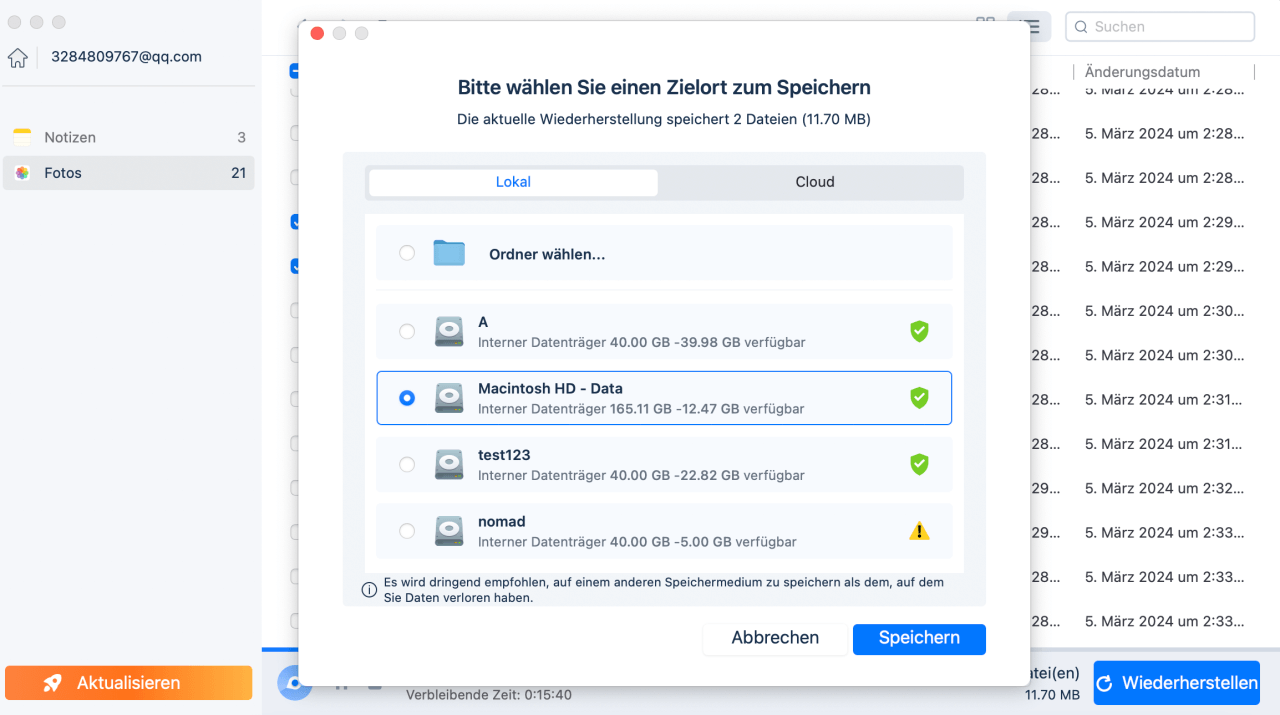This screenshot has width=1280, height=715.
Task: Click the green shield for drive A
Action: [x=919, y=331]
